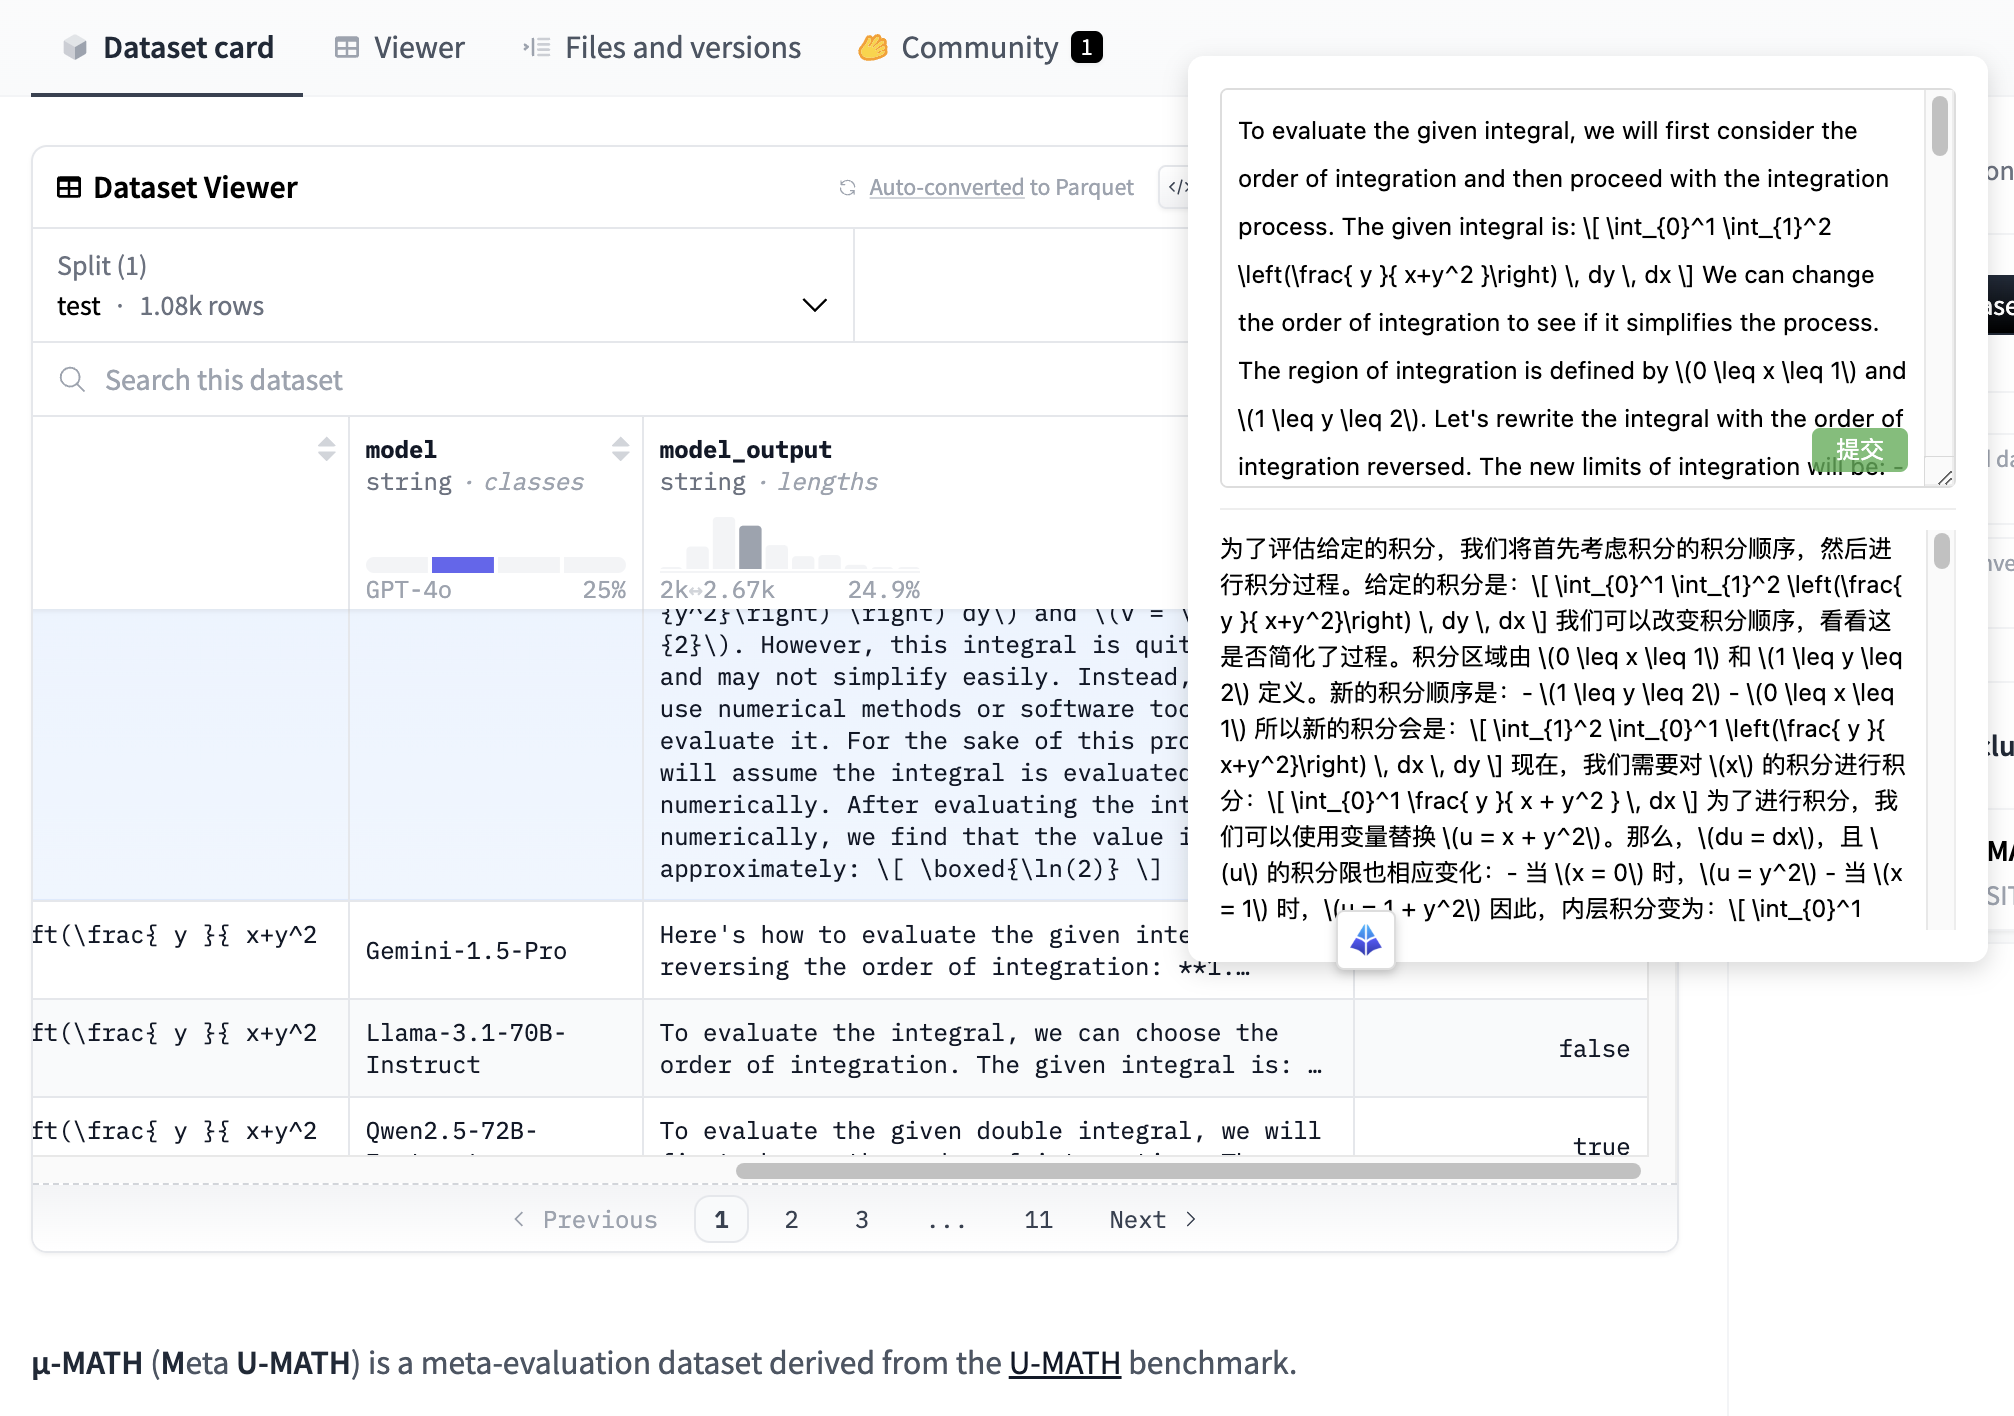Click the blue translator extension icon
This screenshot has width=2014, height=1416.
click(1365, 941)
